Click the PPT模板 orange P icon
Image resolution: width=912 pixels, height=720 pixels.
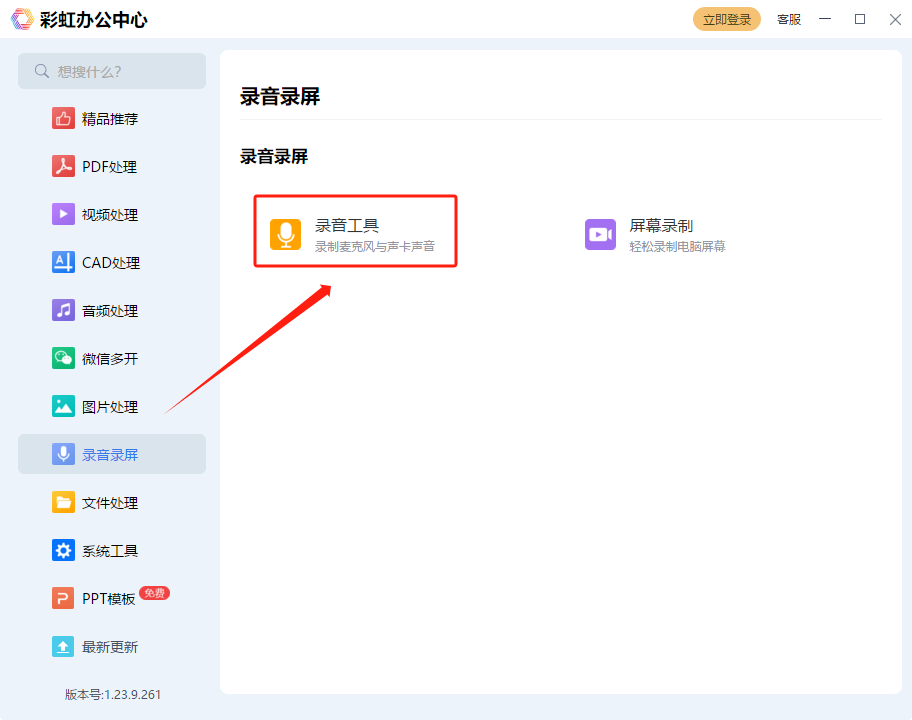pyautogui.click(x=63, y=598)
